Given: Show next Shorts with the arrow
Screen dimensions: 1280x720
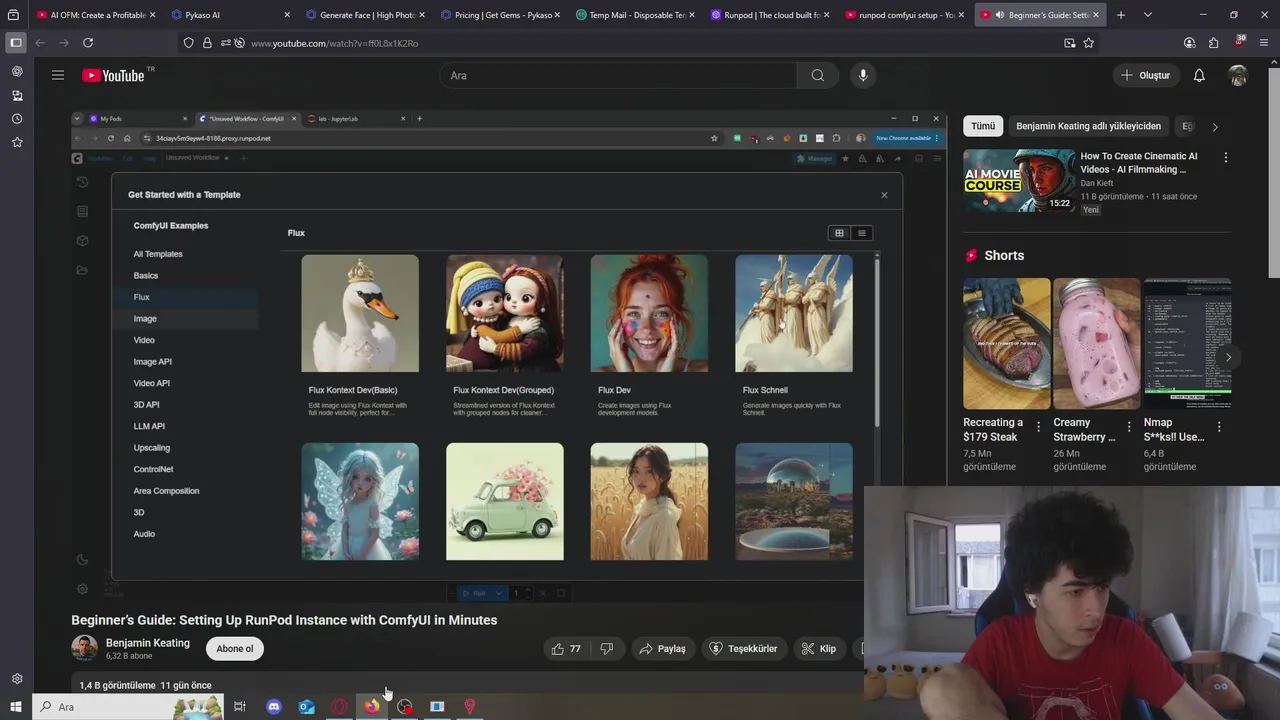Looking at the screenshot, I should pos(1228,357).
